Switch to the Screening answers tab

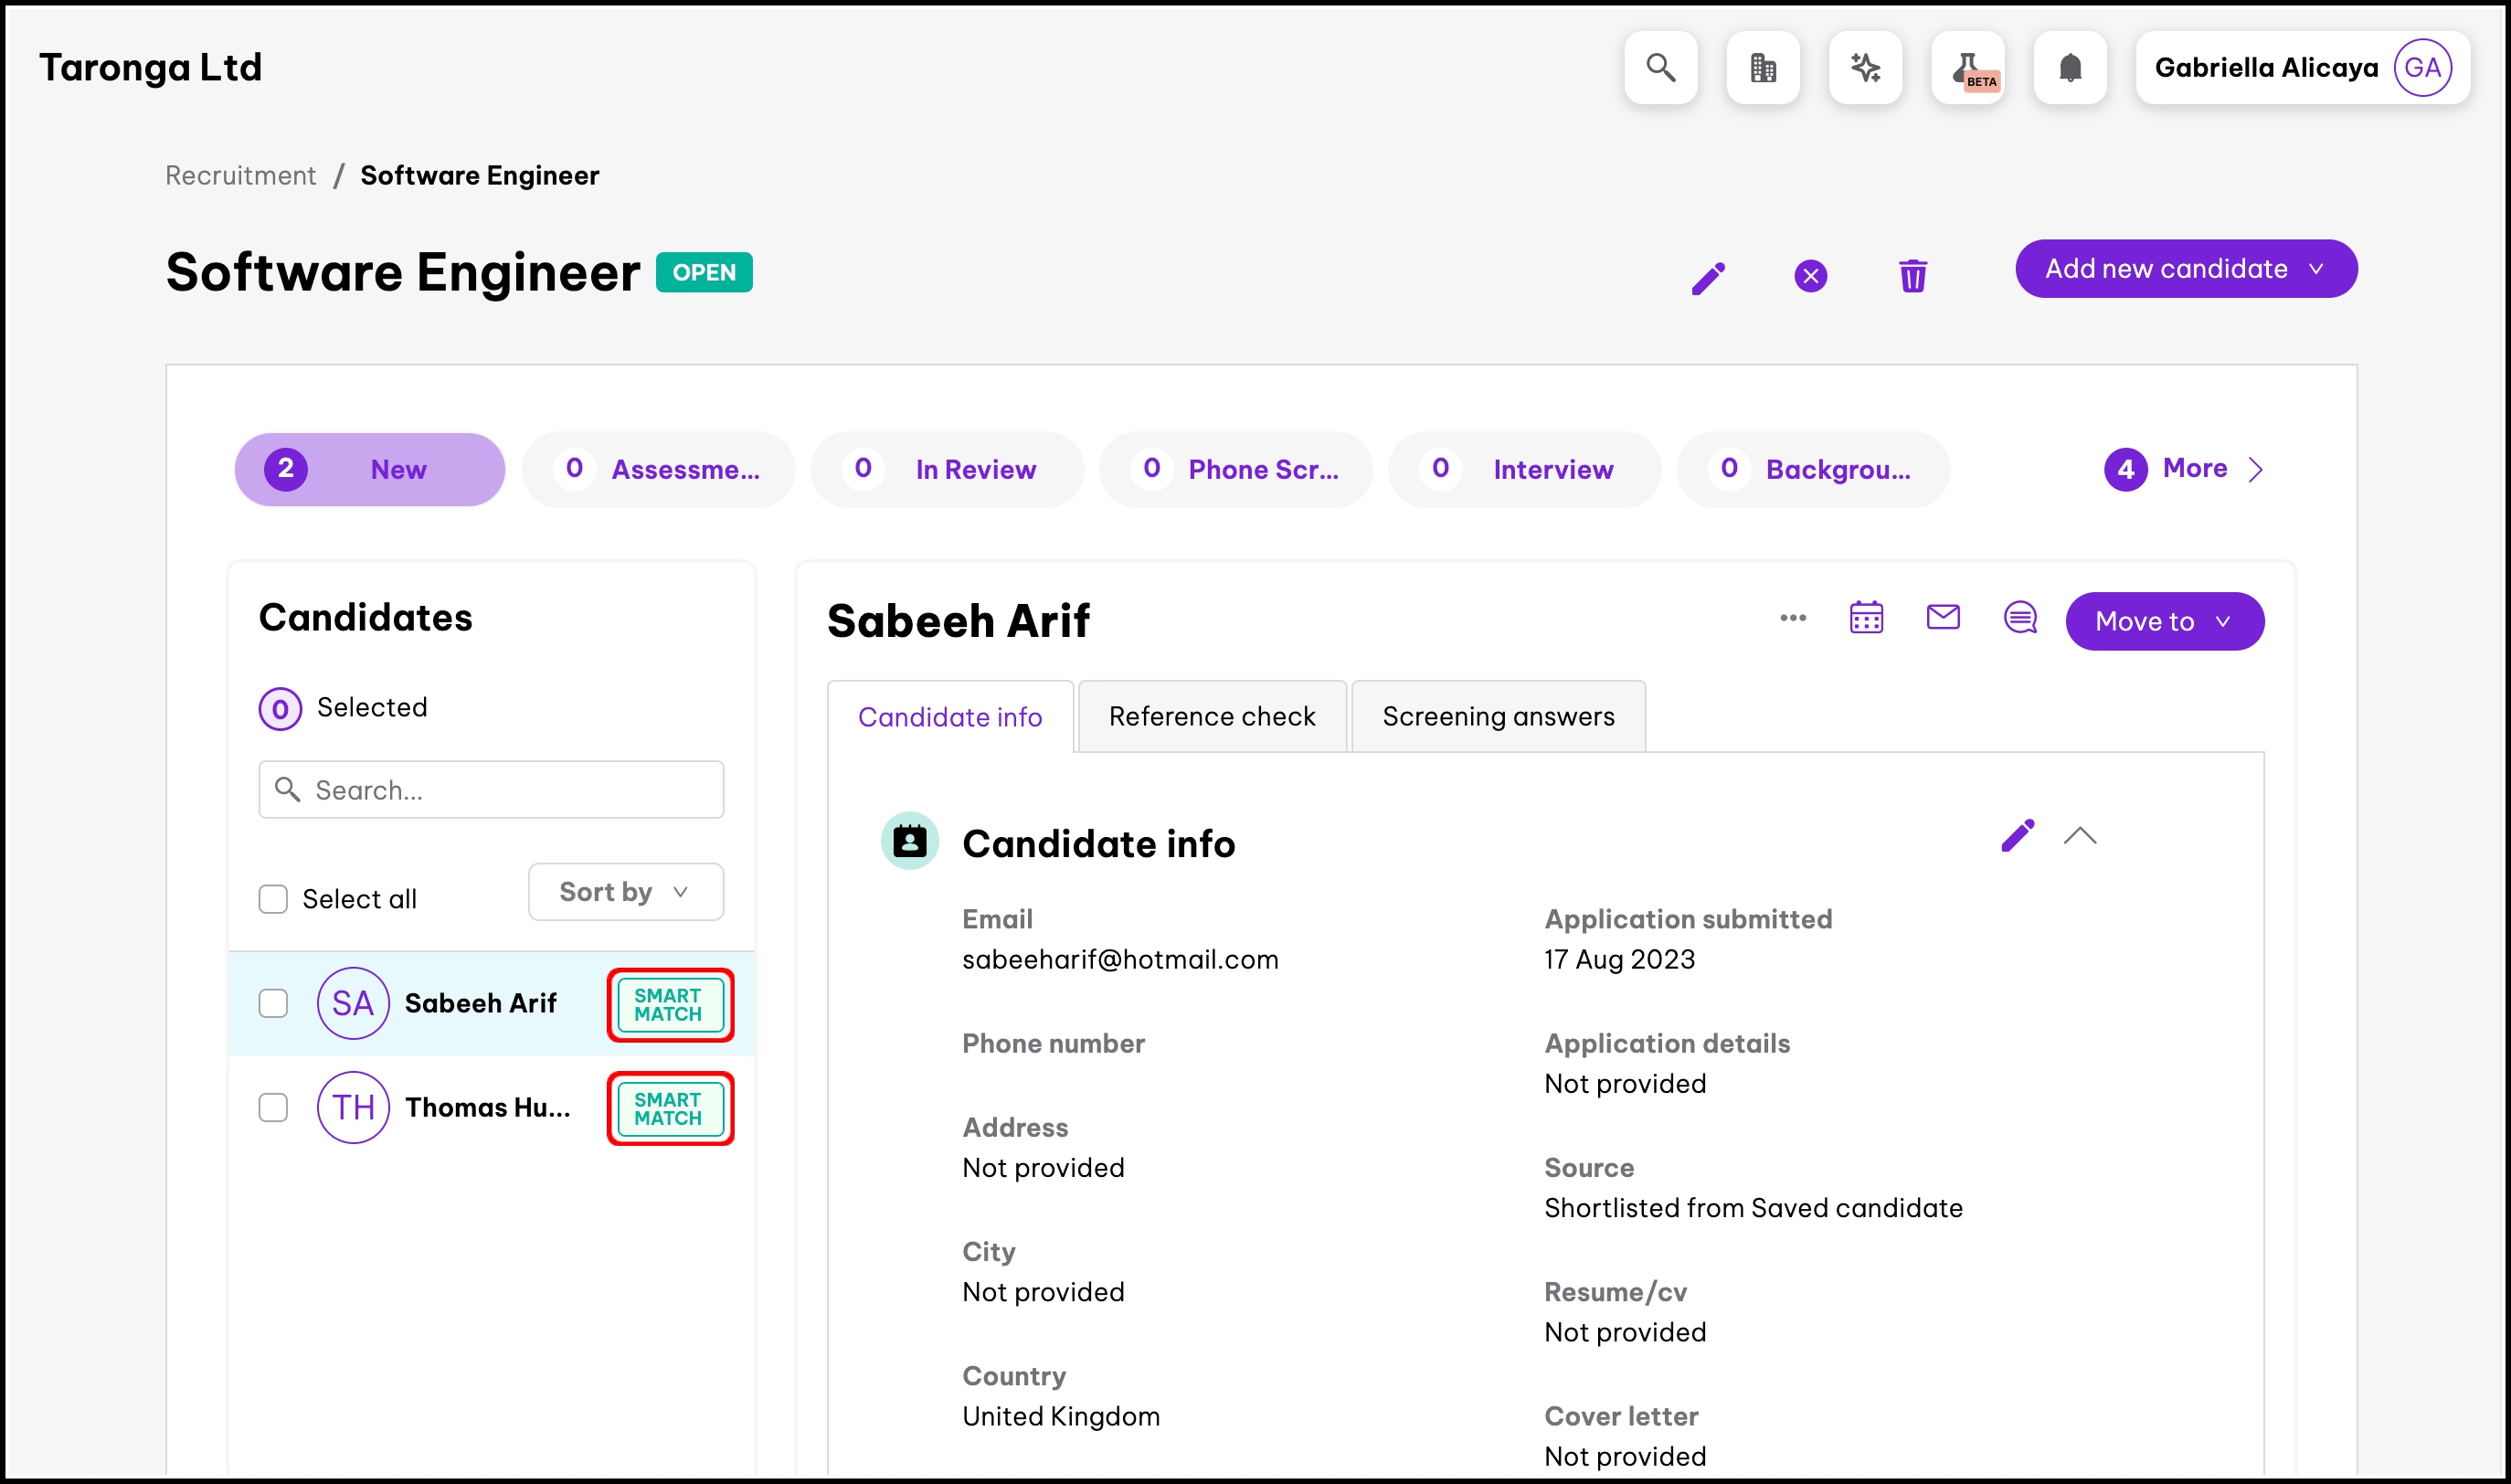point(1498,716)
